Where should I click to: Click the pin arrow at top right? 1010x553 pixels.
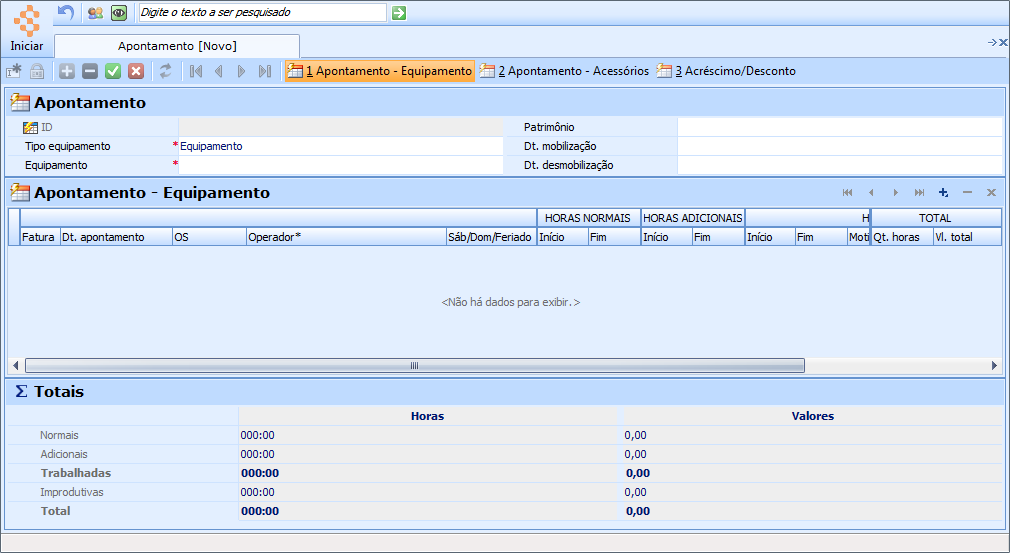[x=992, y=42]
